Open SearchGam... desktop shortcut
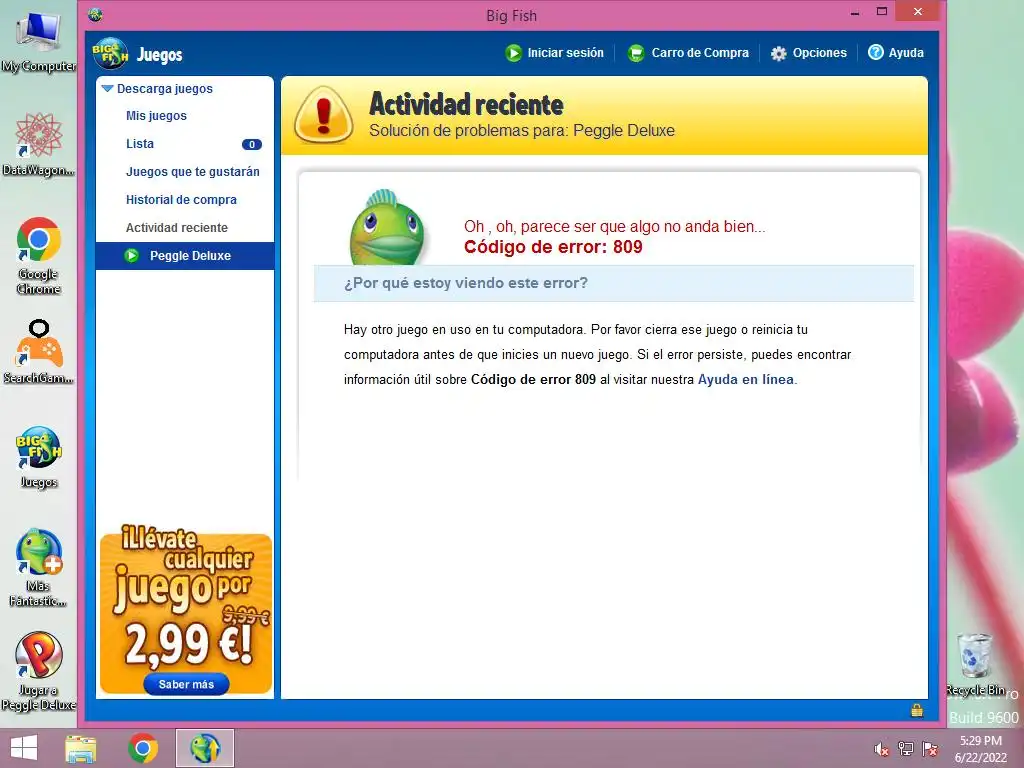This screenshot has width=1024, height=768. [39, 352]
